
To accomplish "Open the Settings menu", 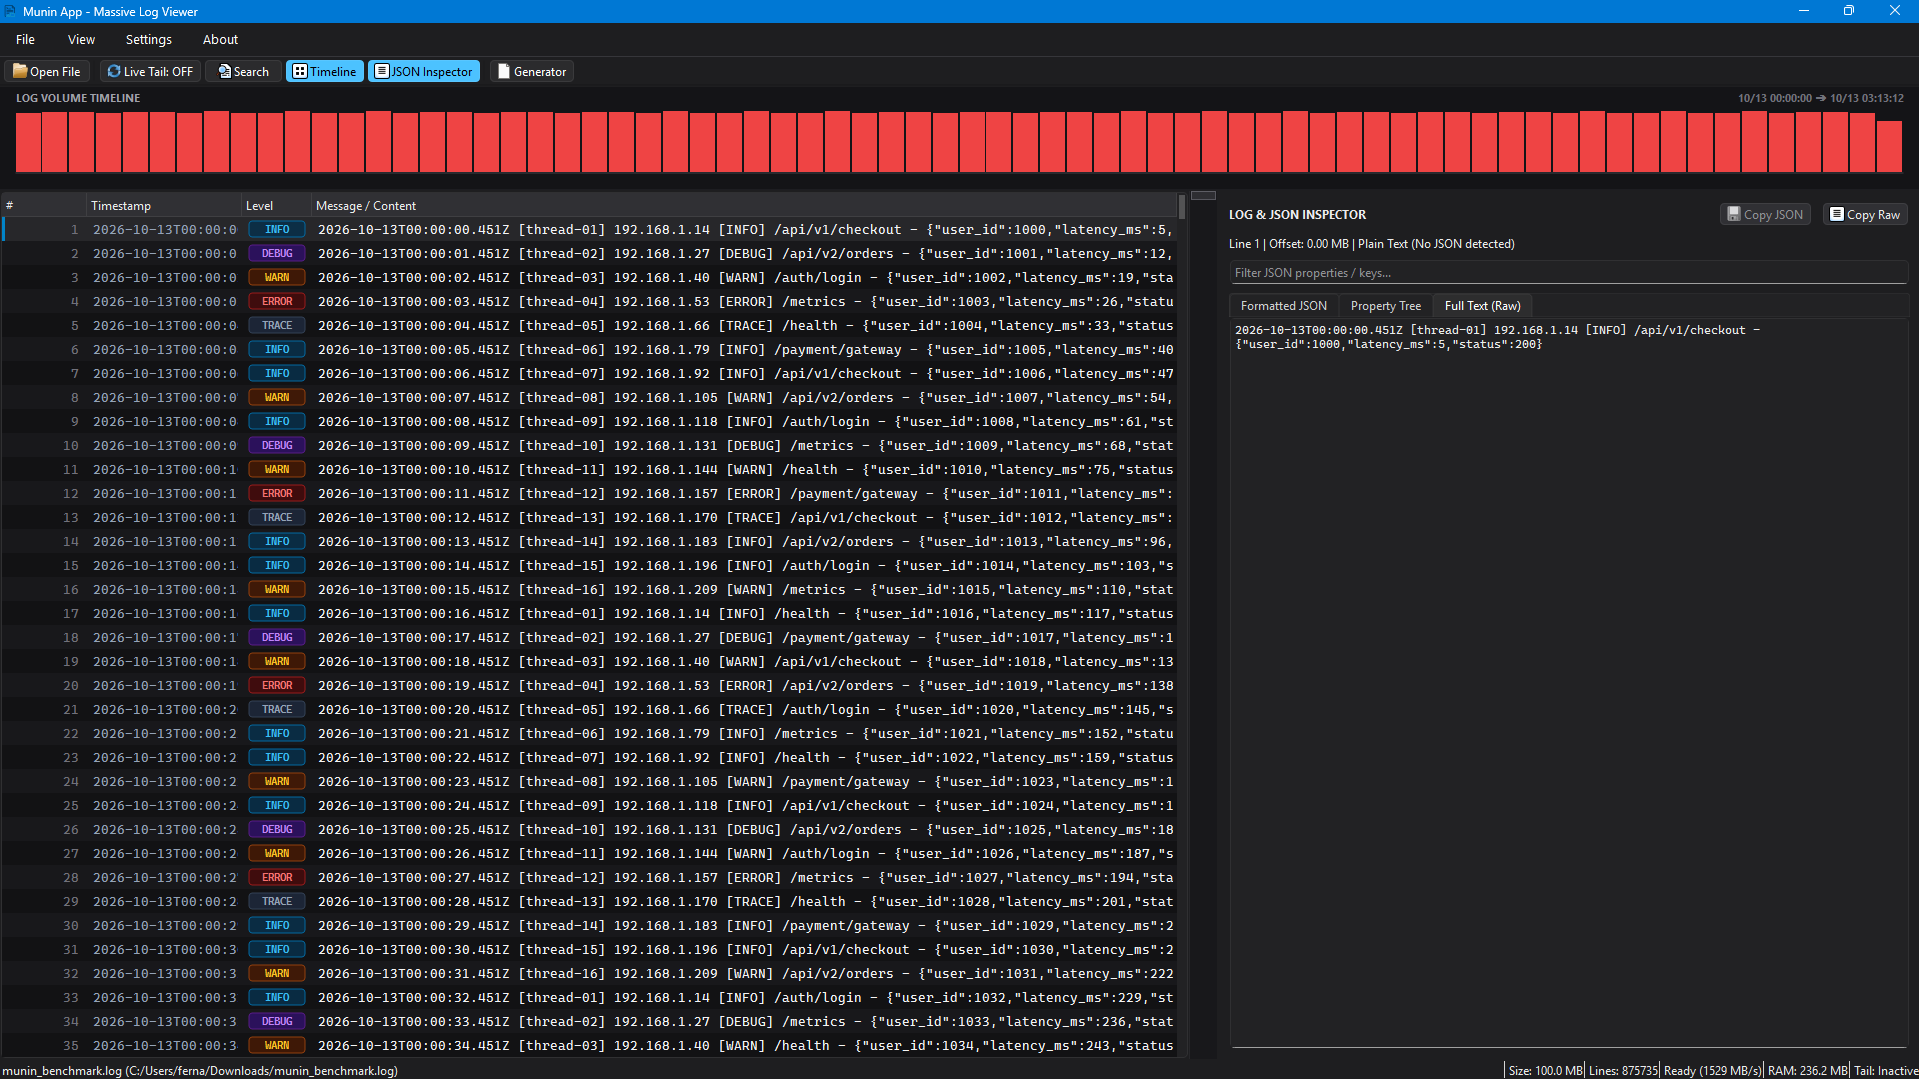I will pyautogui.click(x=149, y=40).
